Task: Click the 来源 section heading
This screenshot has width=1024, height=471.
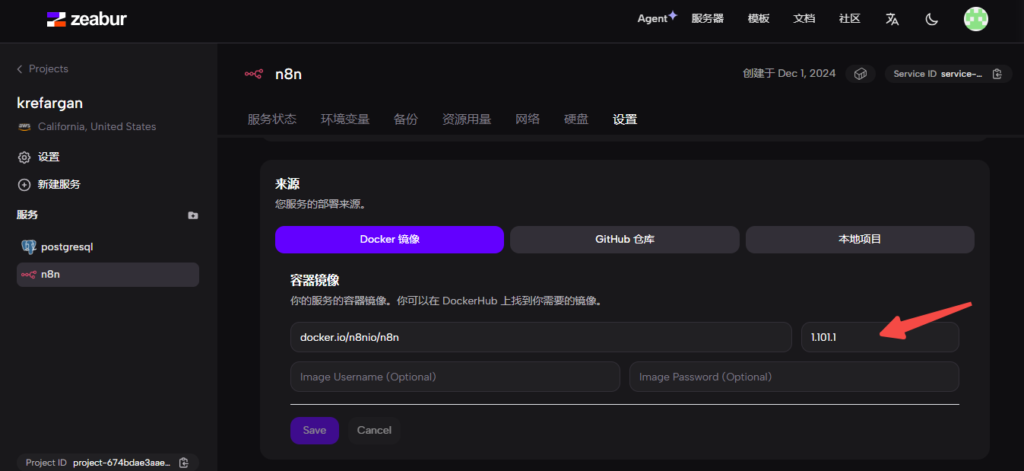Action: [287, 185]
